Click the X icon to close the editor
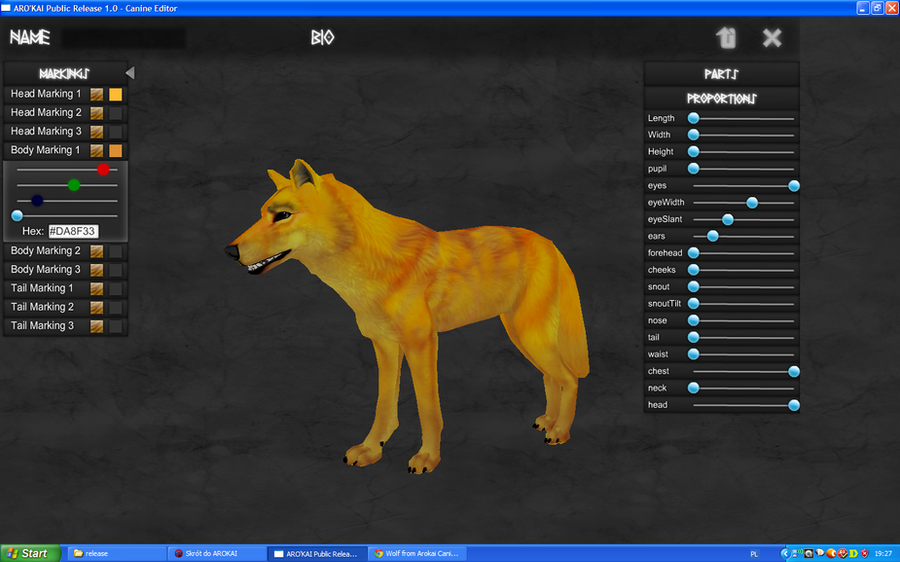900x562 pixels. [772, 38]
